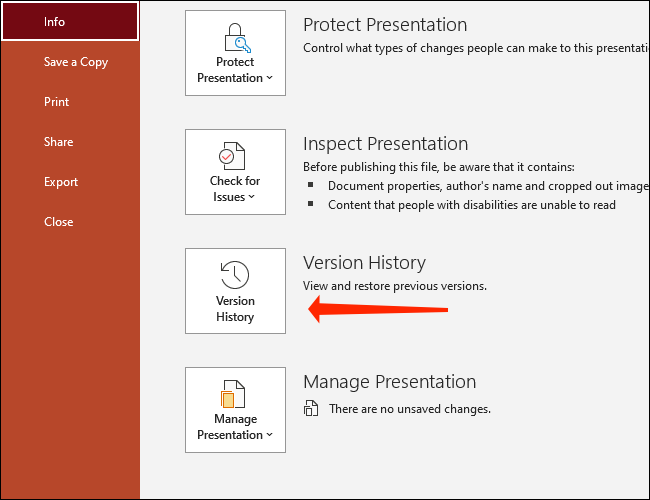Click the Manage Presentation heading
Image resolution: width=650 pixels, height=500 pixels.
click(x=389, y=381)
